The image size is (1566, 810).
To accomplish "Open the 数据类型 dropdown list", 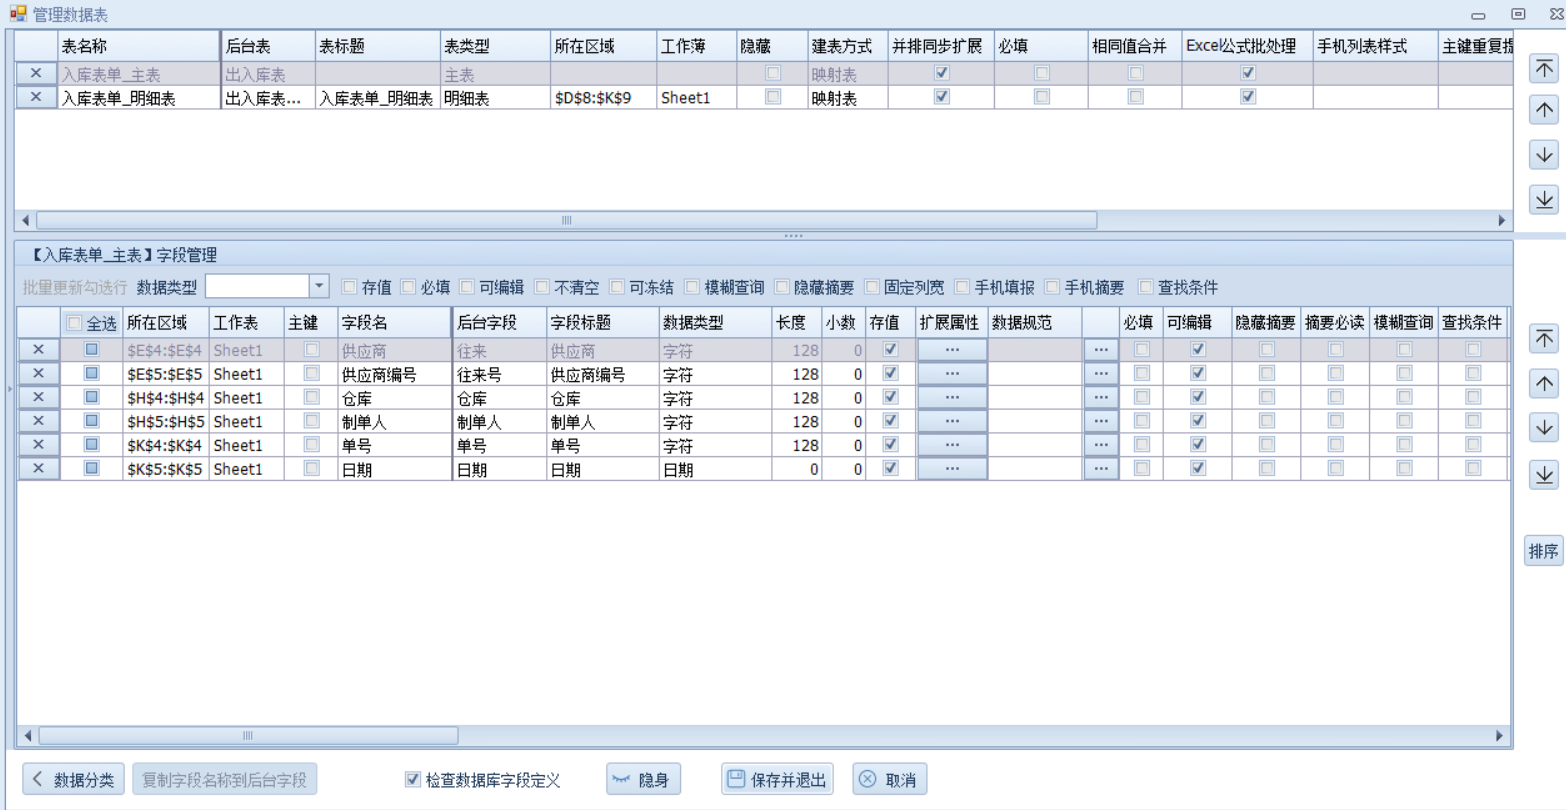I will point(319,287).
